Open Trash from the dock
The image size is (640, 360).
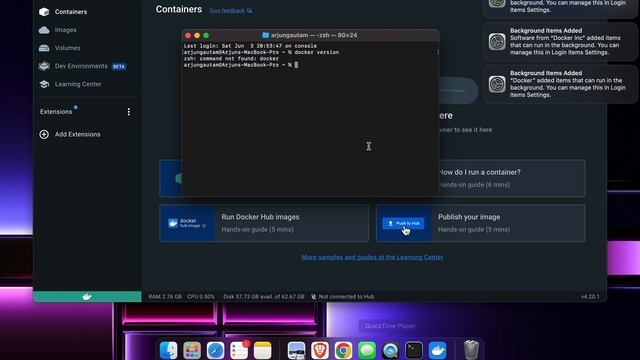(x=471, y=350)
